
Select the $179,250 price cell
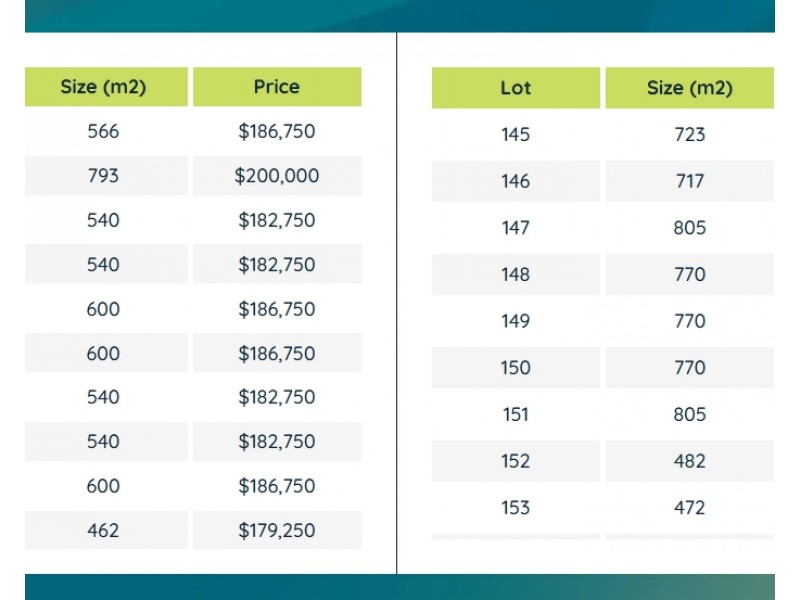[x=277, y=530]
